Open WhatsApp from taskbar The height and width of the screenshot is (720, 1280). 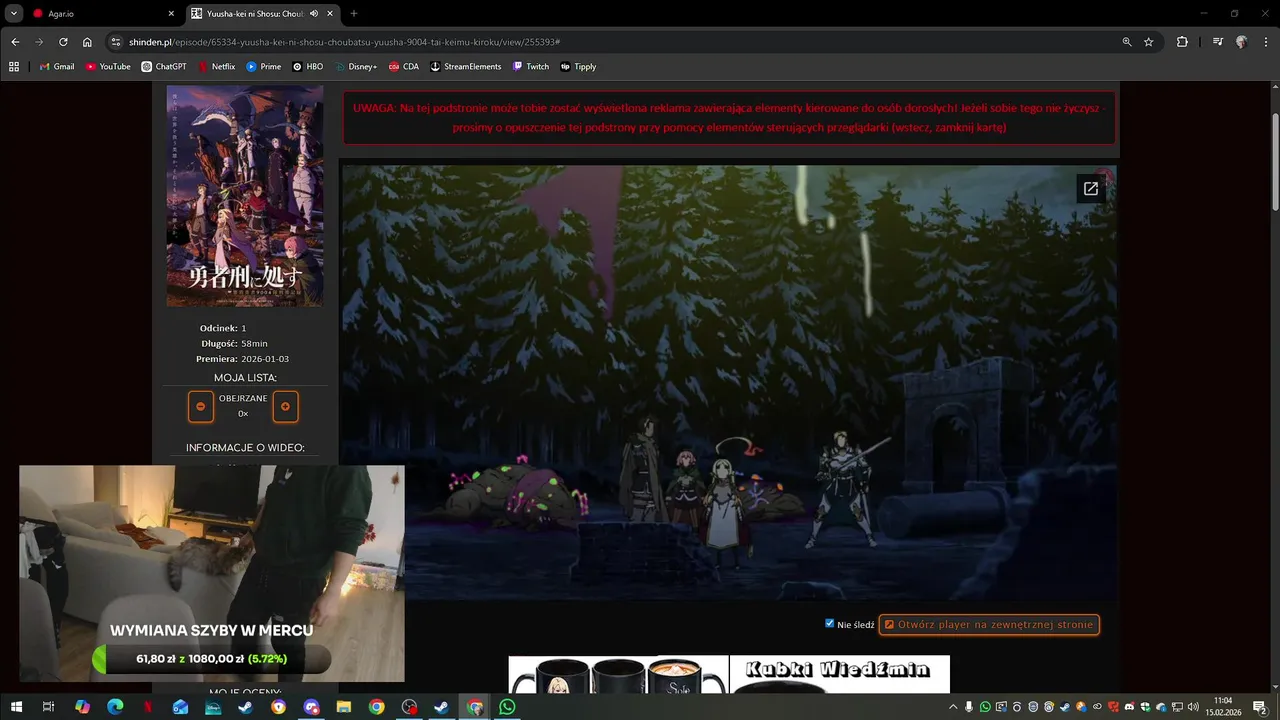(x=507, y=707)
